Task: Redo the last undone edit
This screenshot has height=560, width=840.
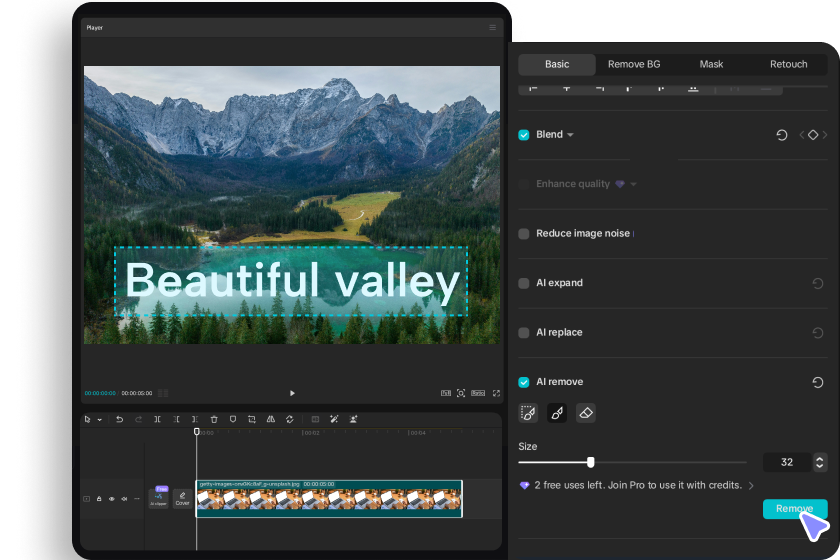Action: 139,419
